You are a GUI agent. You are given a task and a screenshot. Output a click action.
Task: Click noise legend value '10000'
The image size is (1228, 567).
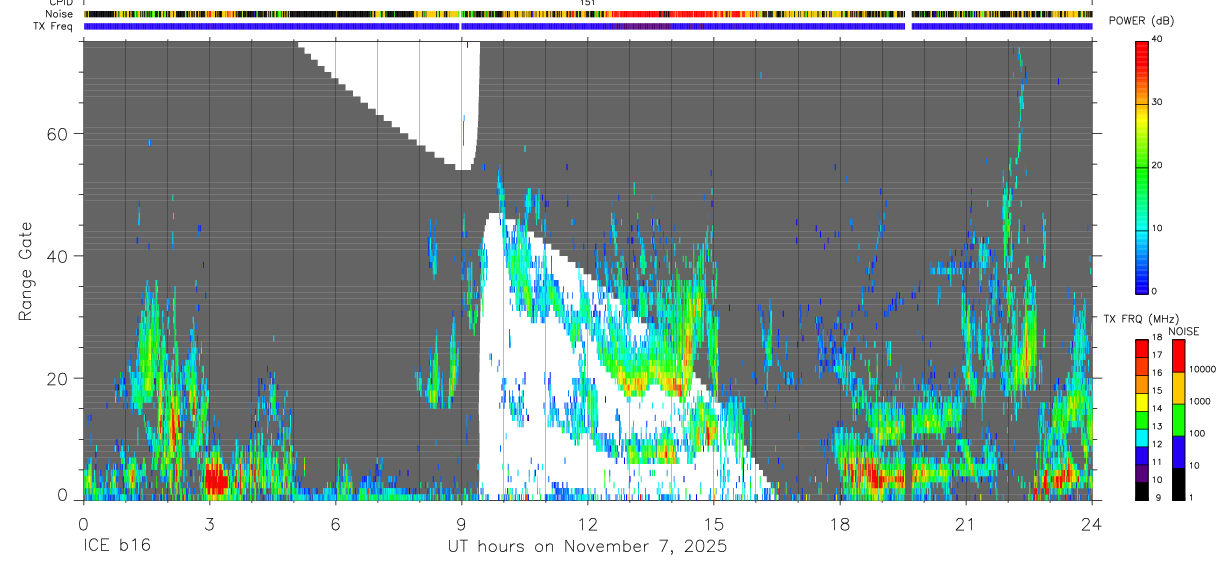[x=1202, y=369]
